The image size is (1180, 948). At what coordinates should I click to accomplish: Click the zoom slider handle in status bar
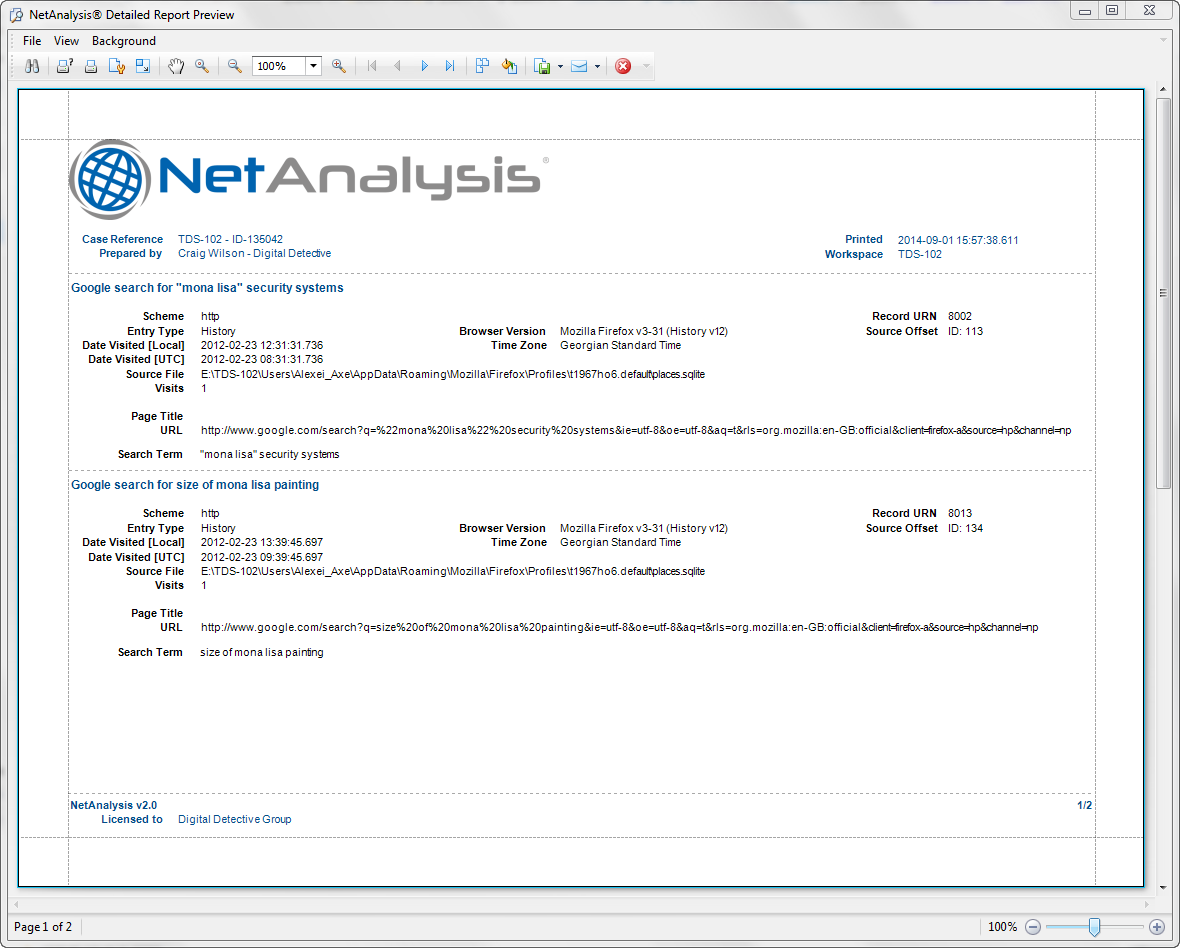coord(1095,927)
